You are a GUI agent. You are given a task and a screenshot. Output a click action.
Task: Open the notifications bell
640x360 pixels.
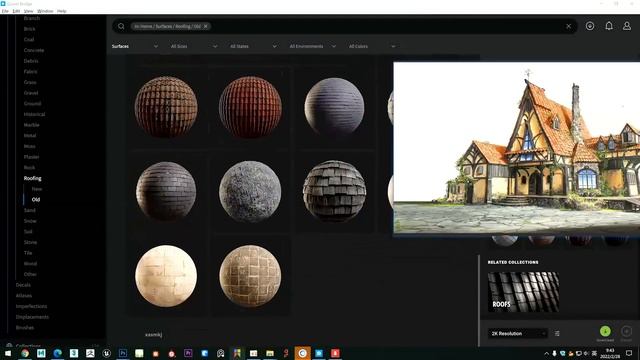609,26
